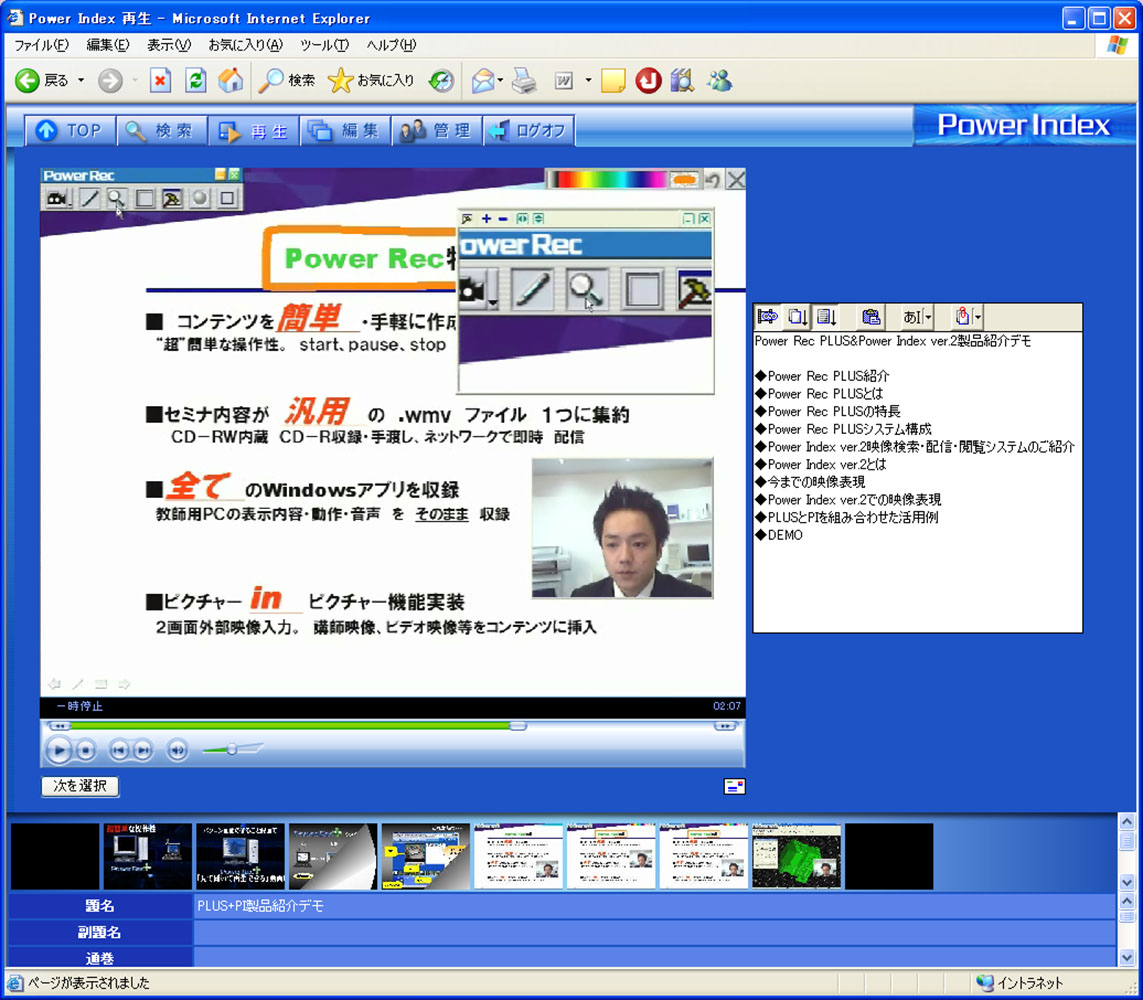Expand the あI input mode dropdown arrow
1143x1000 pixels.
(x=929, y=317)
